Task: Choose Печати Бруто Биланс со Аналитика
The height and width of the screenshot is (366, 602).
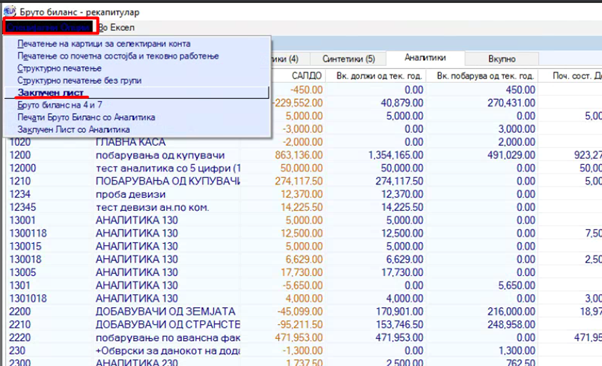Action: 86,117
